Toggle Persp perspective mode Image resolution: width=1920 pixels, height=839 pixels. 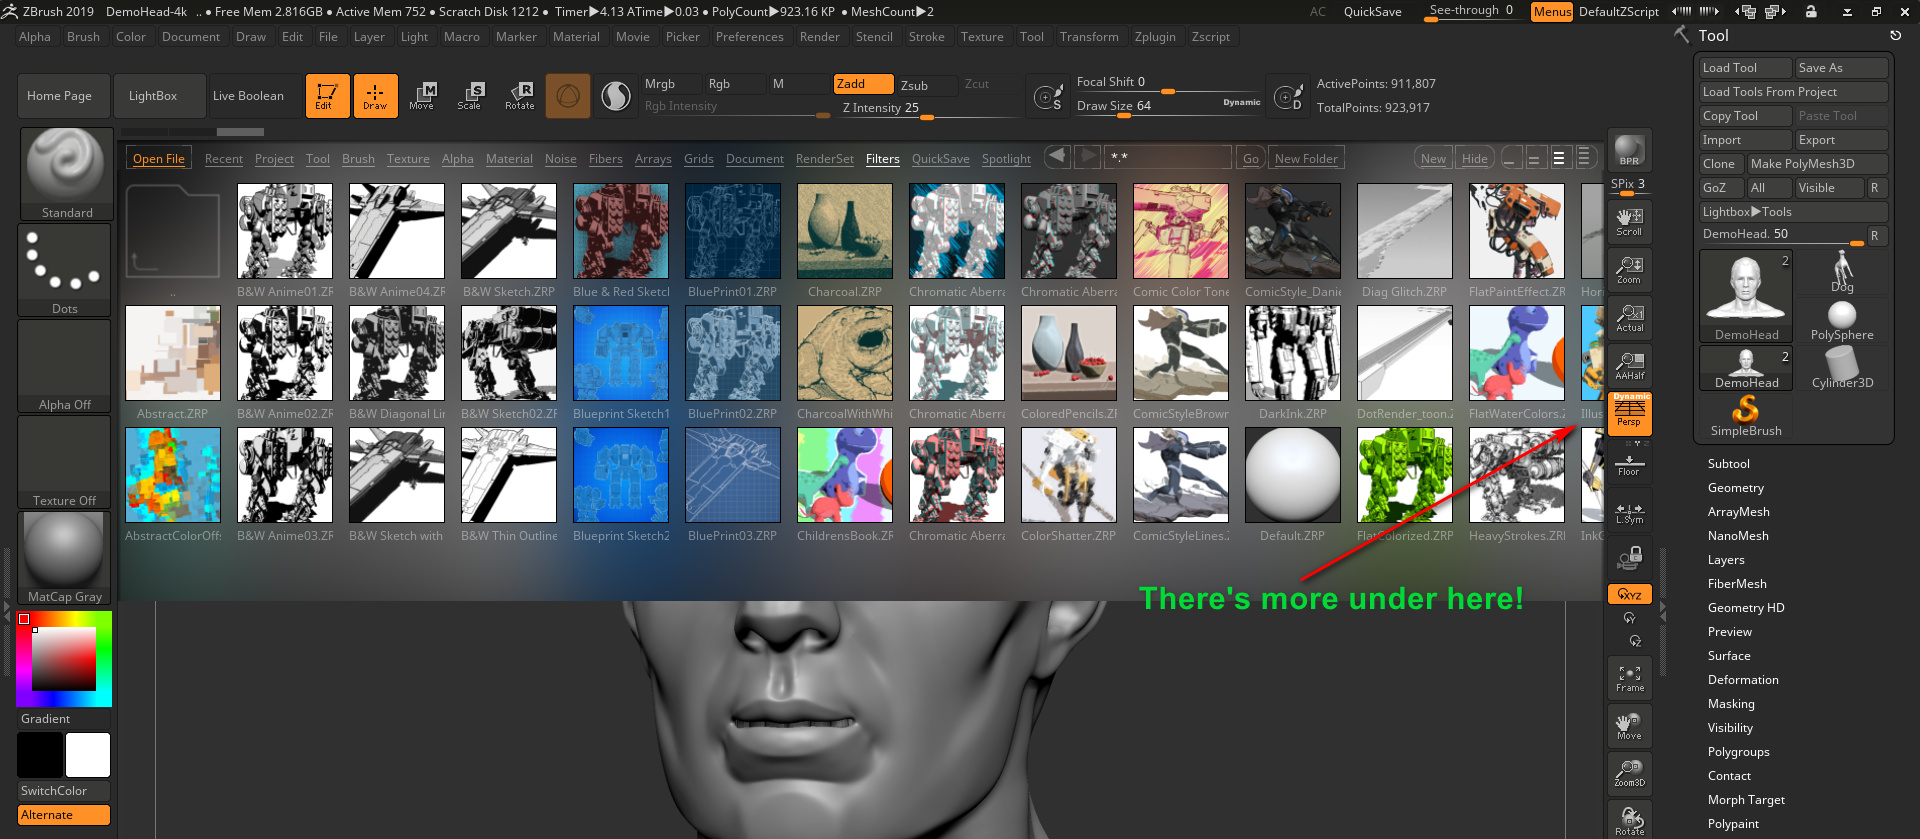coord(1629,413)
